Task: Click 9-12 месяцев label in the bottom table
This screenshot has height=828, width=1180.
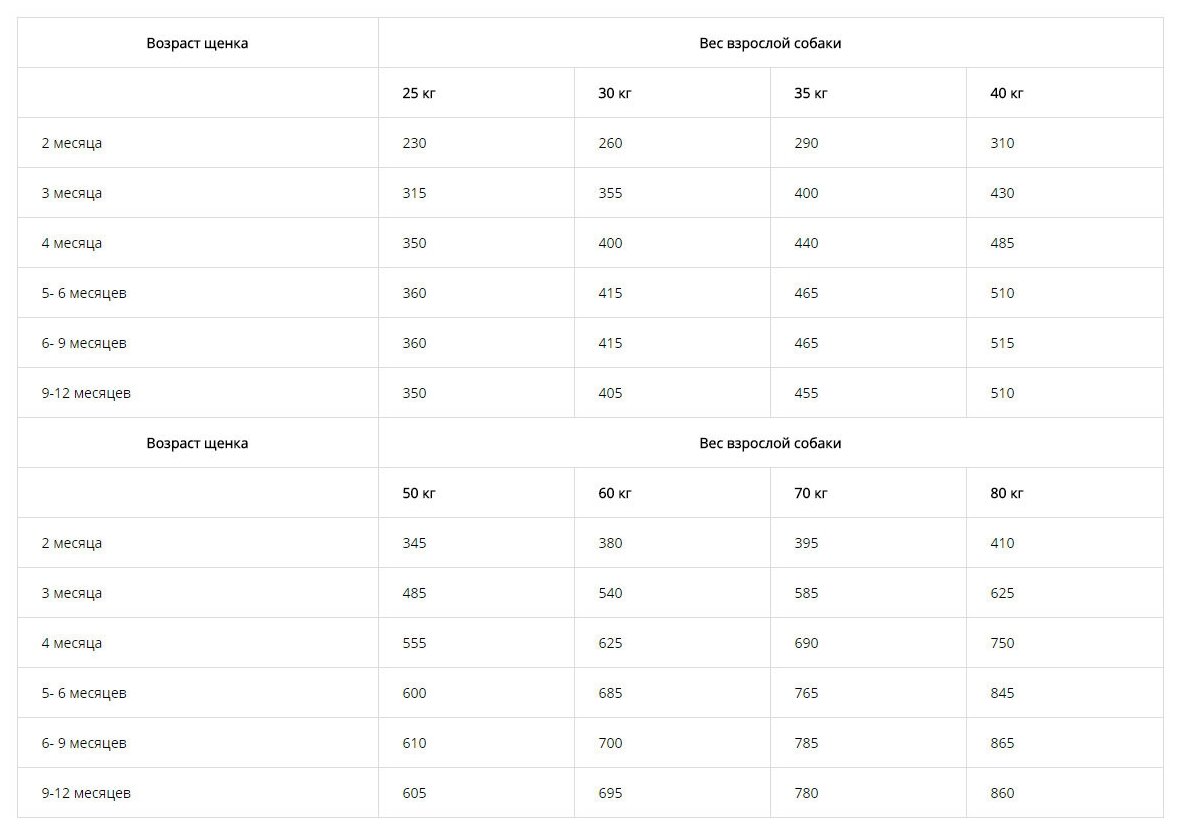Action: [86, 793]
